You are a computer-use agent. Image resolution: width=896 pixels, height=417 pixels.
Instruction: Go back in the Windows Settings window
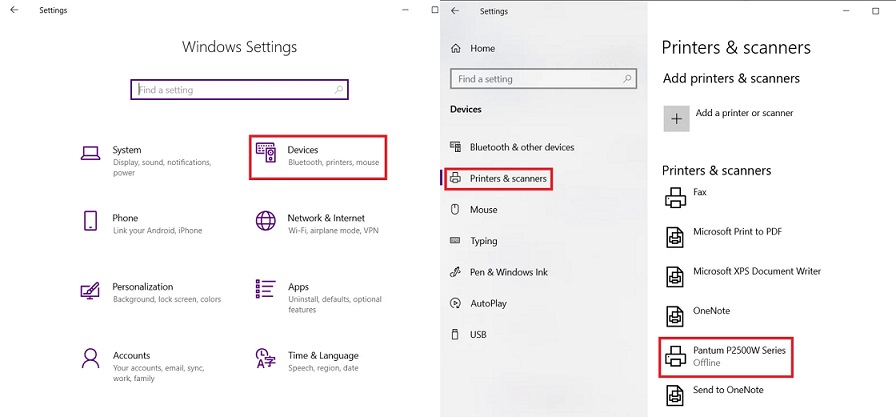point(14,10)
